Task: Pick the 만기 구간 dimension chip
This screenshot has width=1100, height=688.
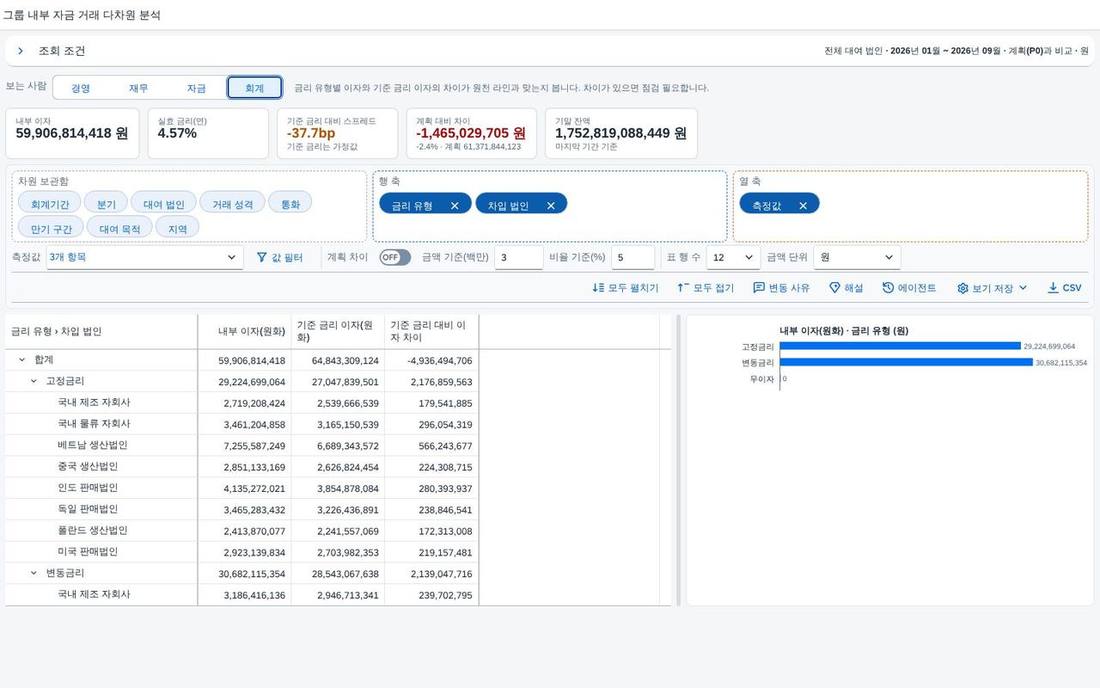Action: [51, 229]
